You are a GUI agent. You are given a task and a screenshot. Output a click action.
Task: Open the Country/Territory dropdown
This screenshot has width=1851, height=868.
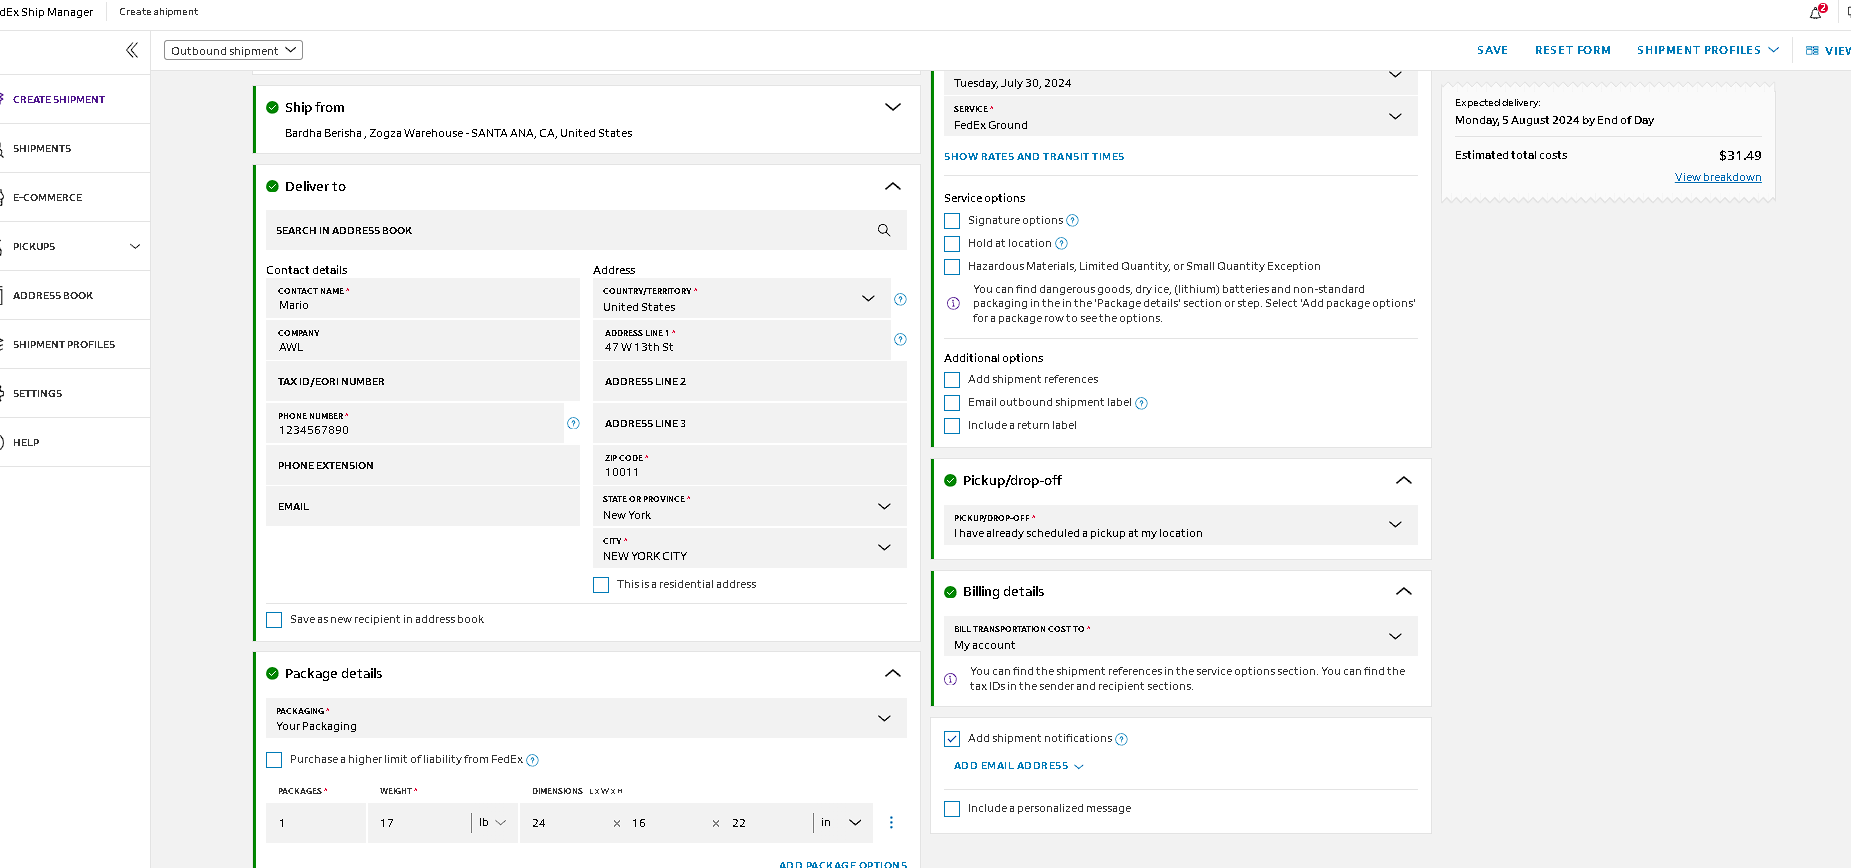pyautogui.click(x=741, y=299)
